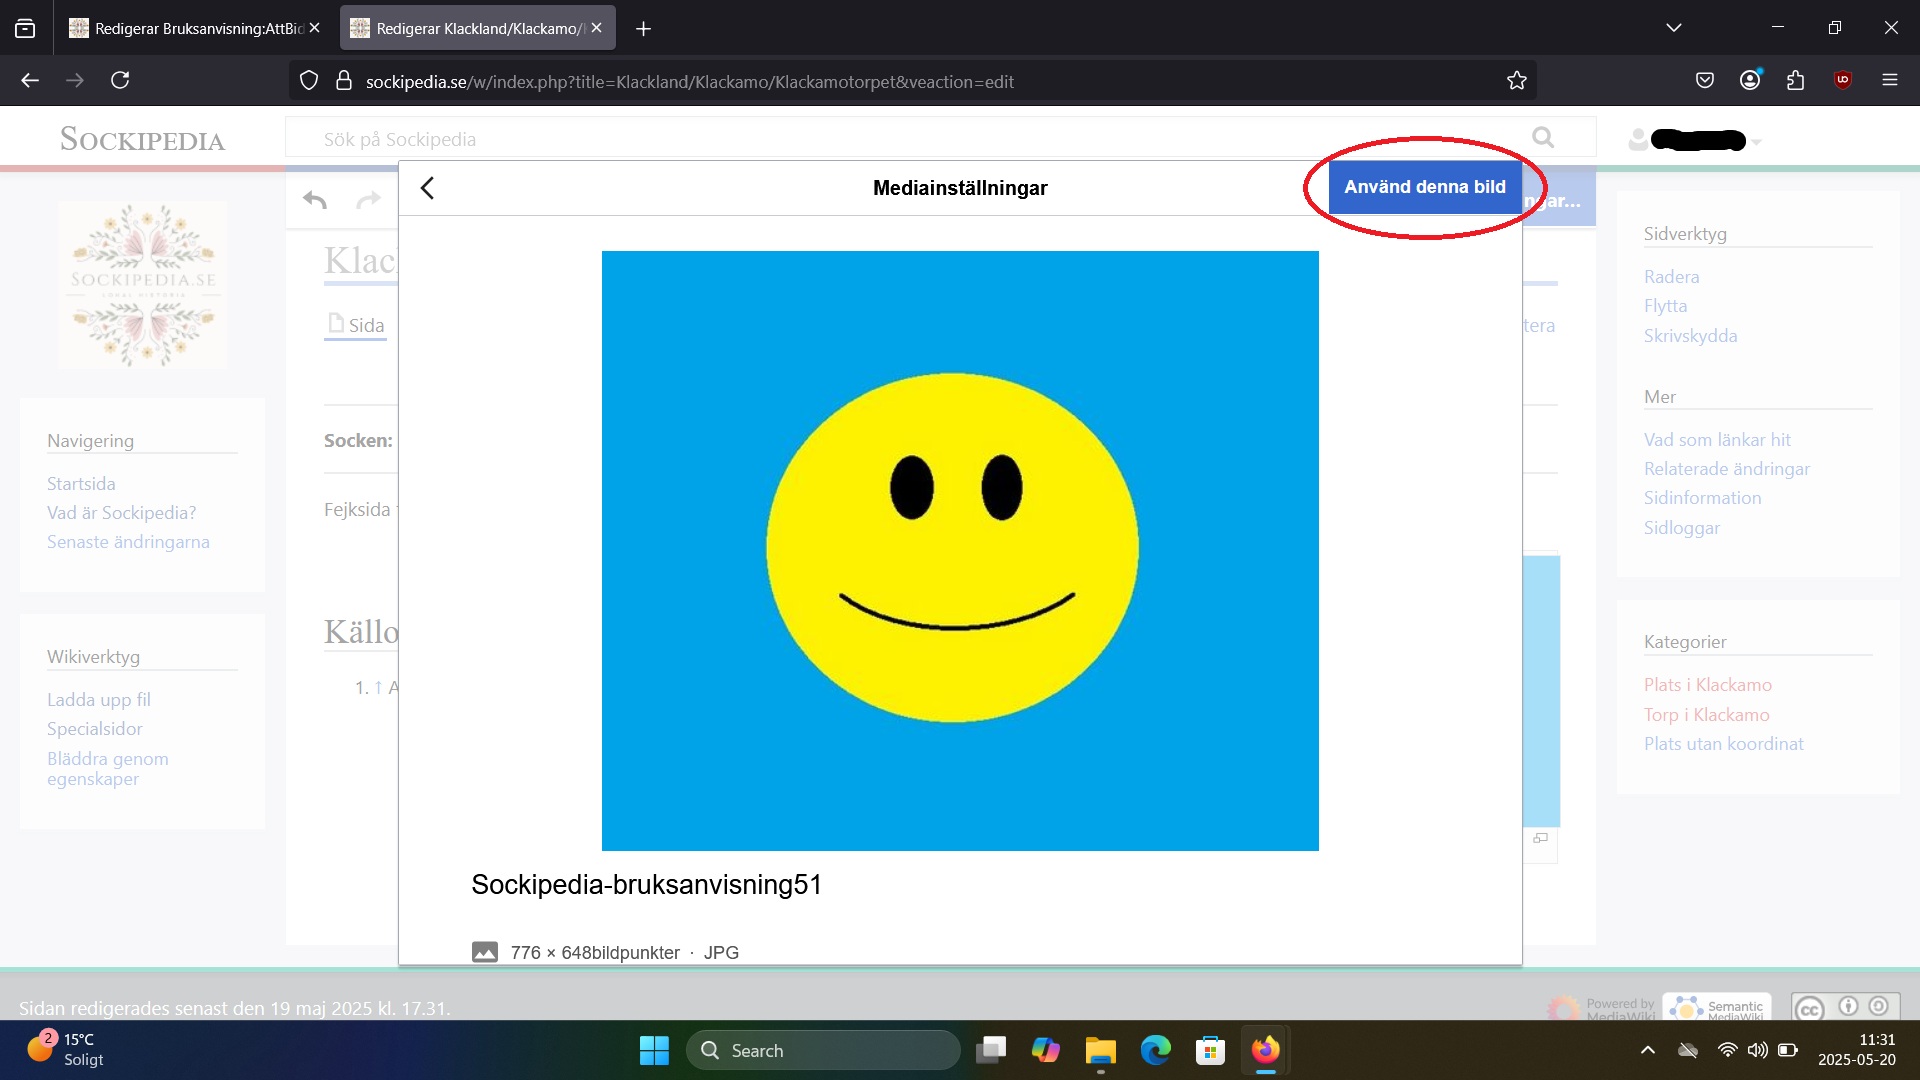Reload the page with the refresh icon
This screenshot has height=1080, width=1920.
tap(120, 80)
